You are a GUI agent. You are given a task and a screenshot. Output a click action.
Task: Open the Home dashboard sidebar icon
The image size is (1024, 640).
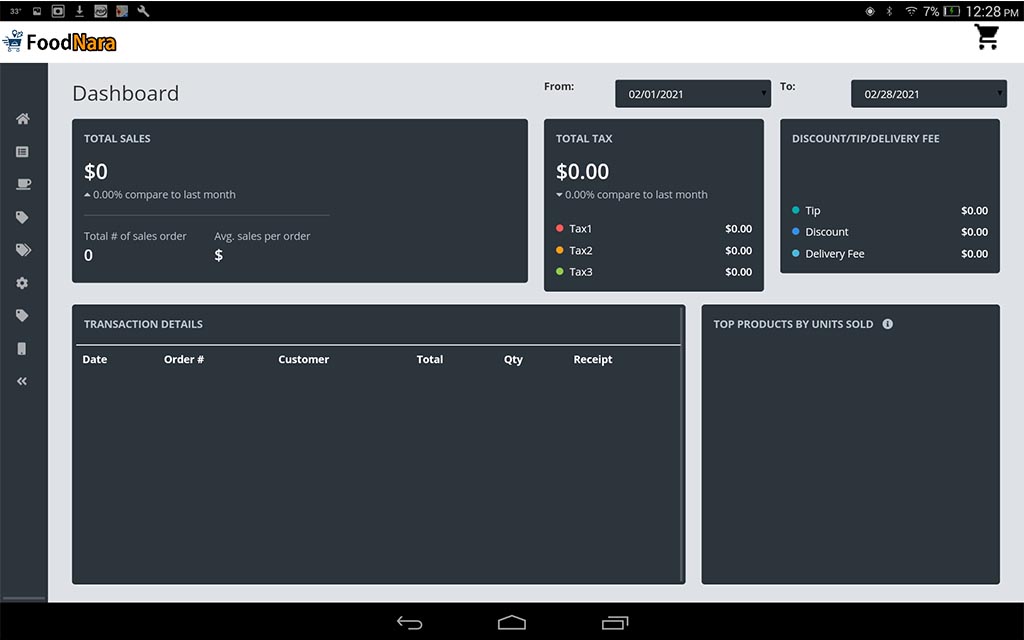coord(22,119)
